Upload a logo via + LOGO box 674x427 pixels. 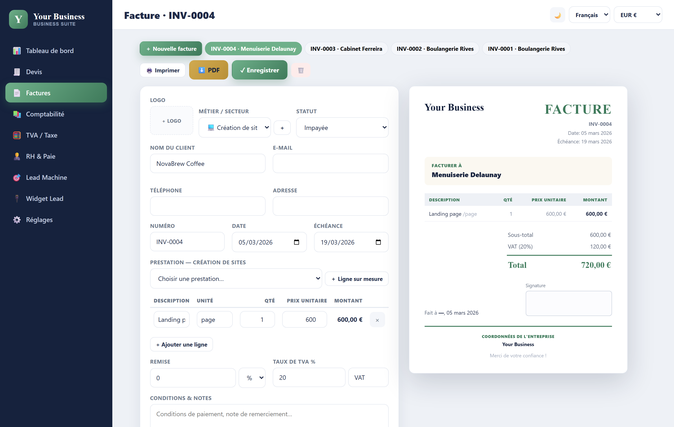click(172, 121)
